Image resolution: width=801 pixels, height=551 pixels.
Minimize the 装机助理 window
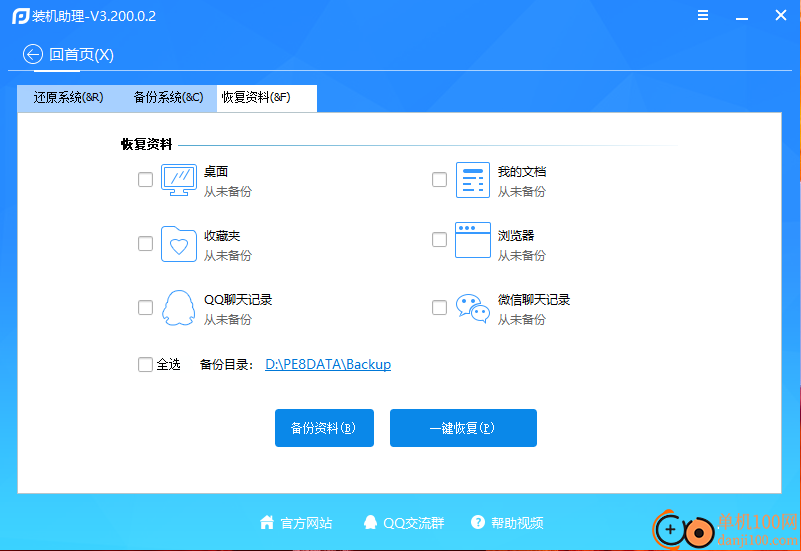[742, 17]
